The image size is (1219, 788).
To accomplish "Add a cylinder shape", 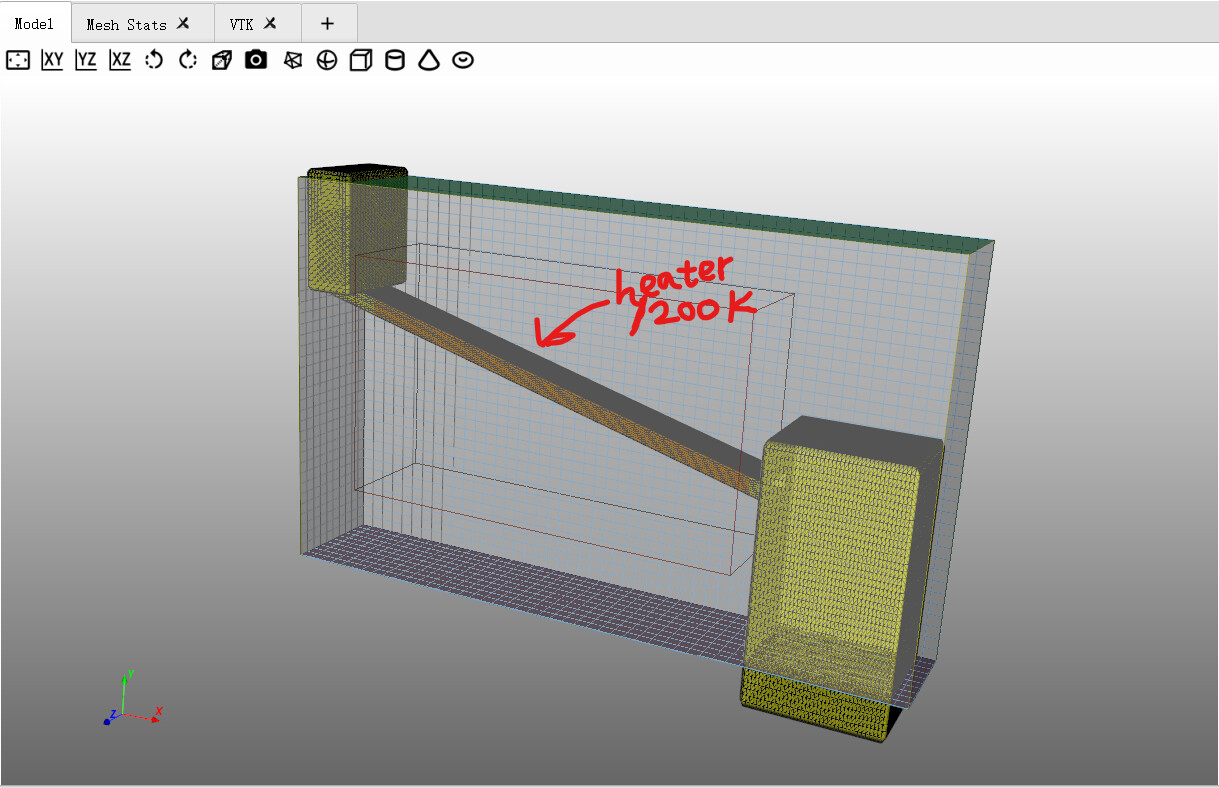I will (395, 61).
